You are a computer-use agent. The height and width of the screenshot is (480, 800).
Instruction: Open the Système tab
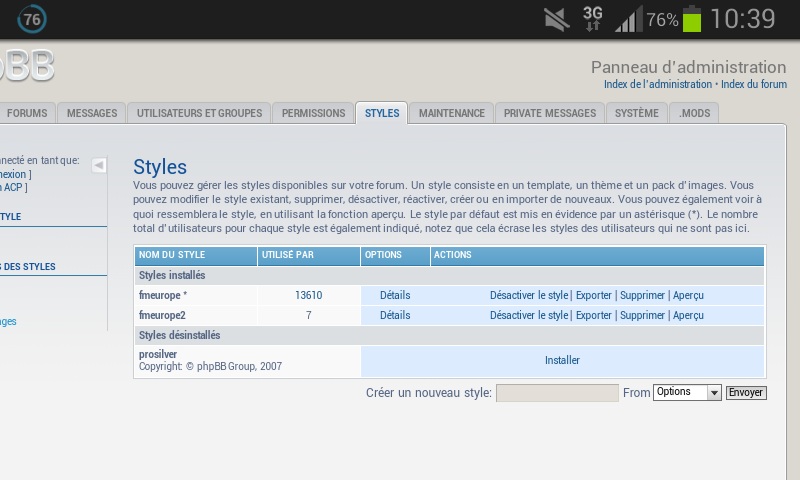[x=637, y=113]
